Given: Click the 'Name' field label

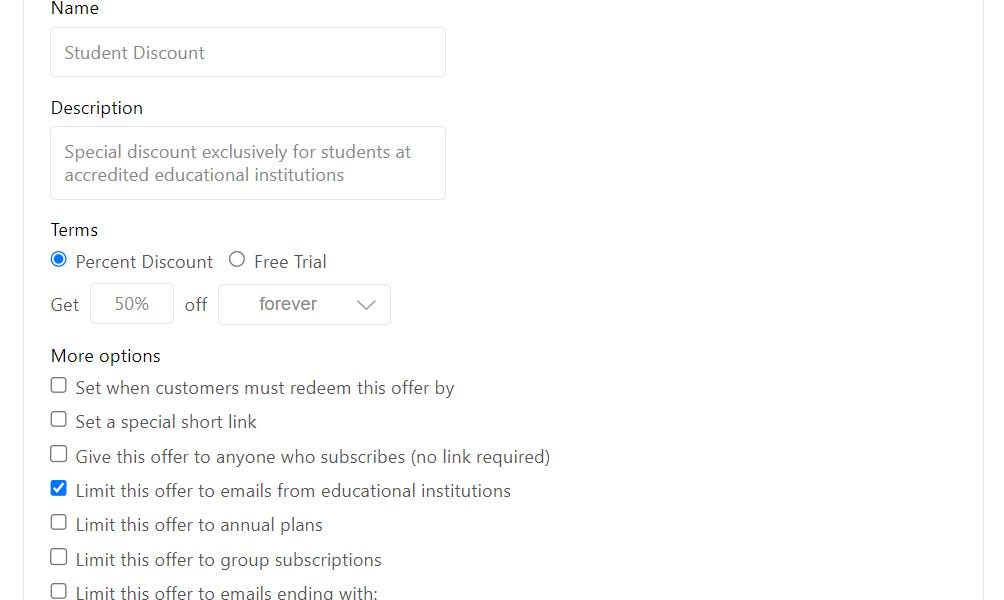Looking at the screenshot, I should pos(75,8).
